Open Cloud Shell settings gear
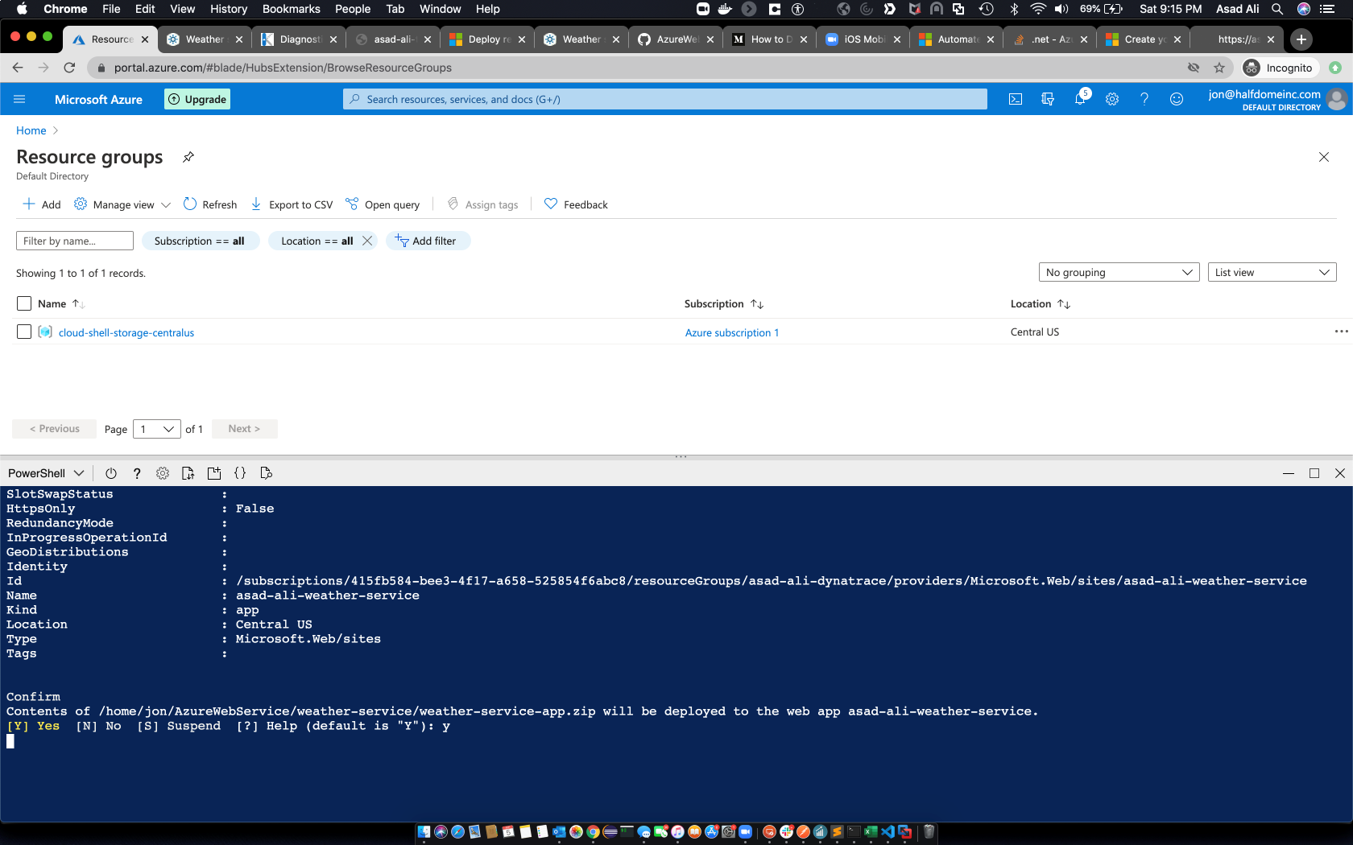The width and height of the screenshot is (1353, 845). coord(162,473)
